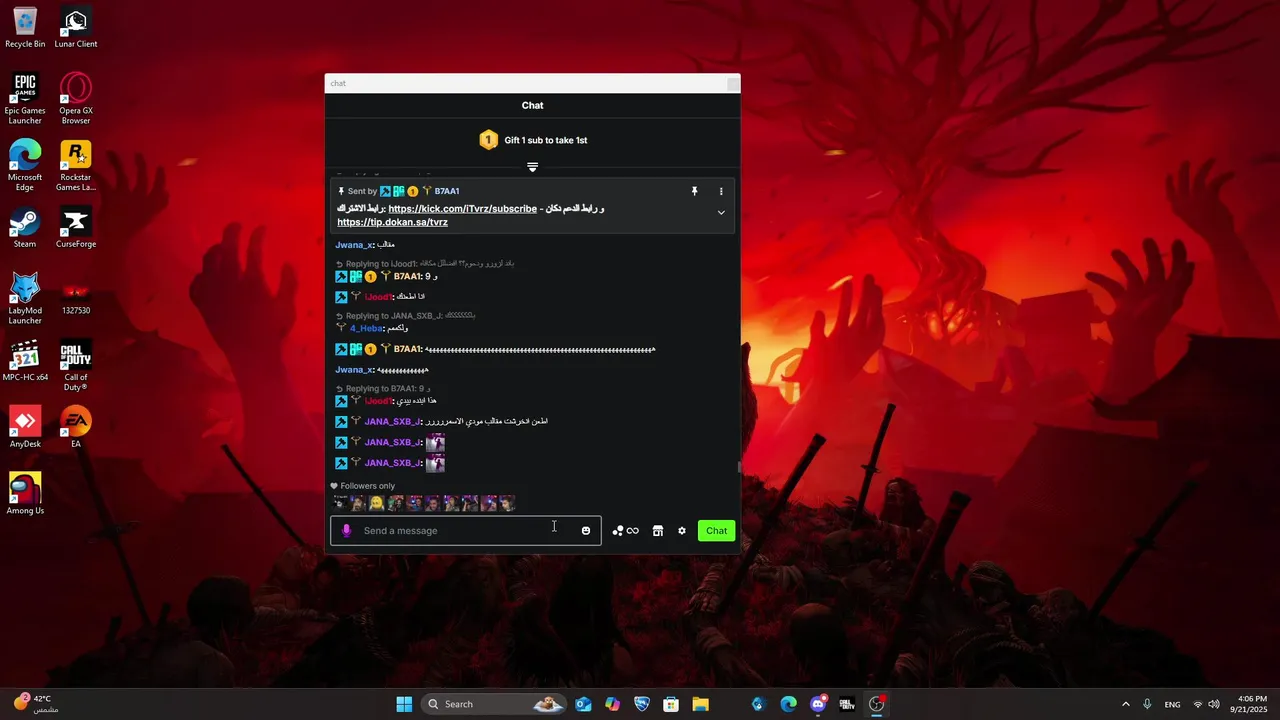
Task: Select Rockstar Games Launcher desktop icon
Action: click(76, 165)
